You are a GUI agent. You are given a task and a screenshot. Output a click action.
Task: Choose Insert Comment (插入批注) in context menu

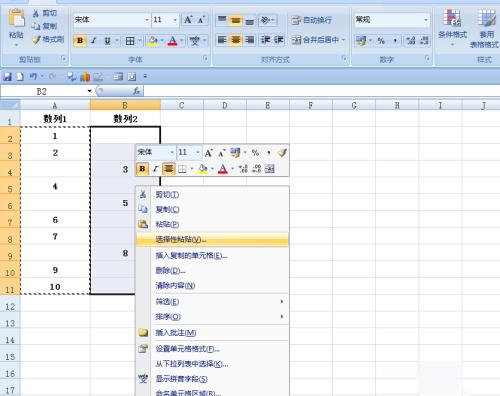point(212,333)
